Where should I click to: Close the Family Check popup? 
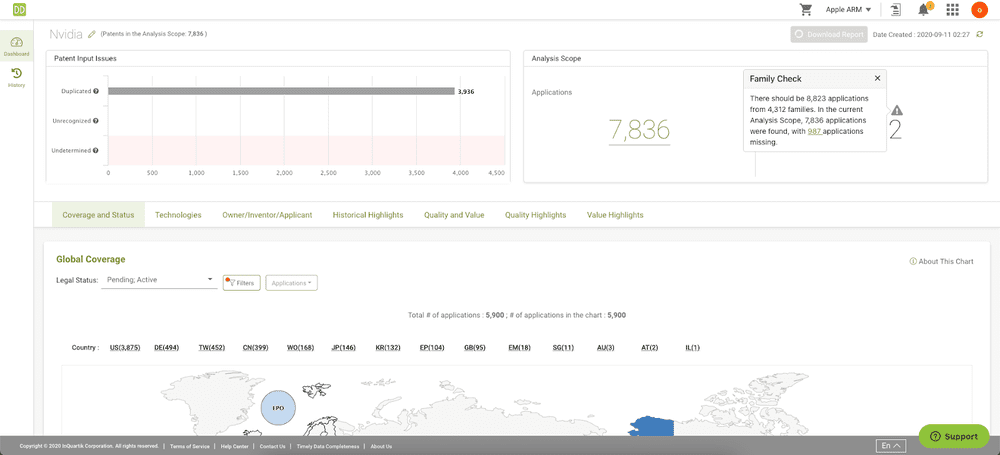[x=878, y=78]
